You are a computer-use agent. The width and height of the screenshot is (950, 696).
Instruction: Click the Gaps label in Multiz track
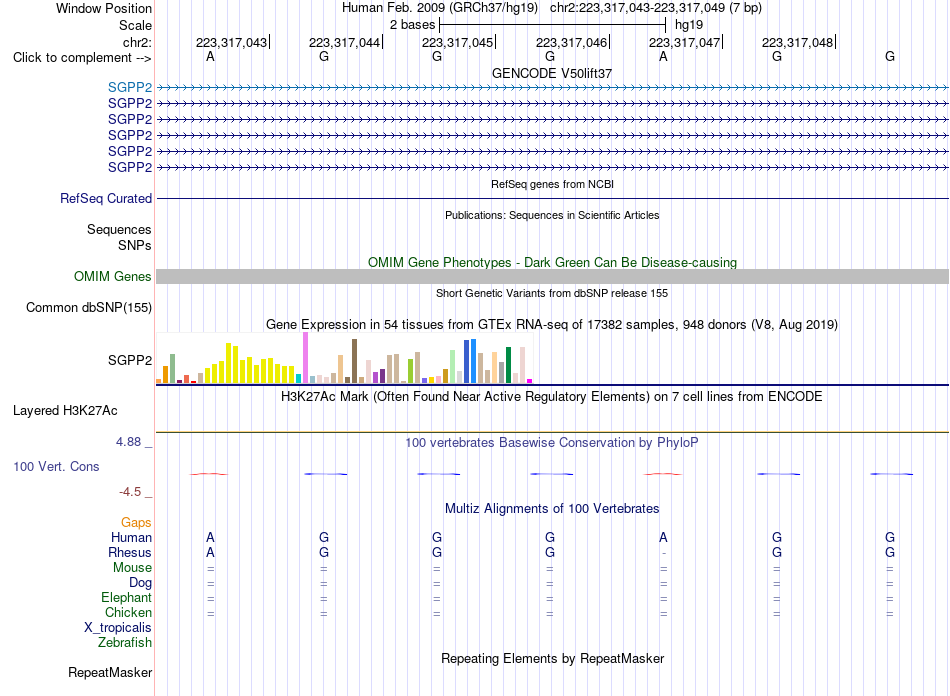pyautogui.click(x=136, y=523)
